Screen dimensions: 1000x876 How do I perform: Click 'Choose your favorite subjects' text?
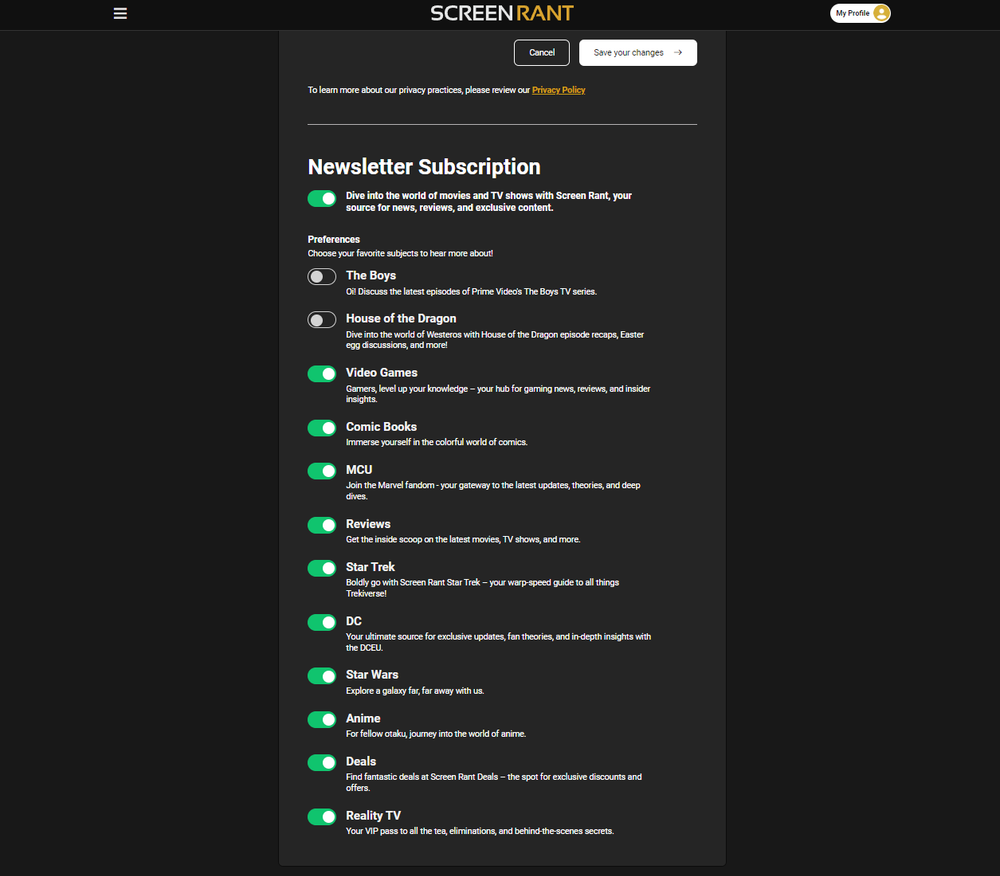click(x=400, y=254)
